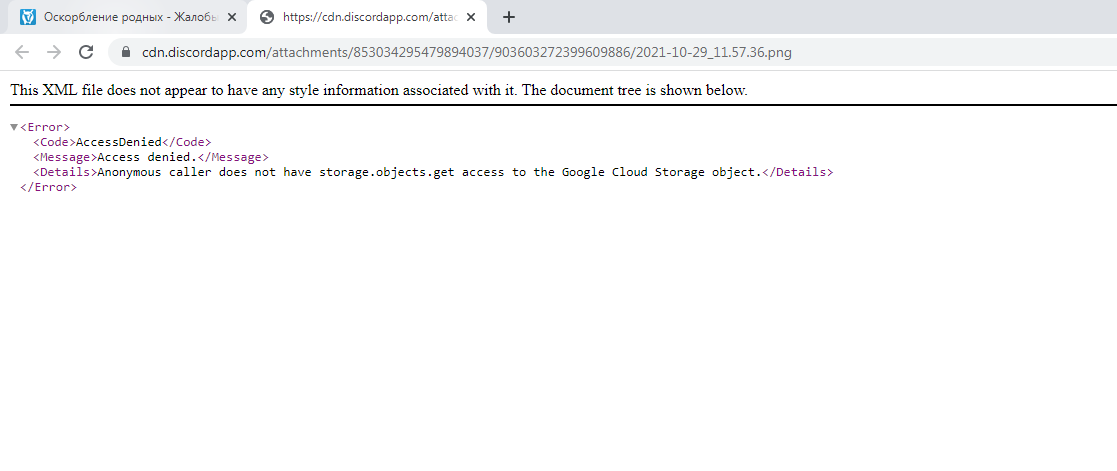Screen dimensions: 1117x471
Task: View site information via lock icon
Action: [125, 52]
